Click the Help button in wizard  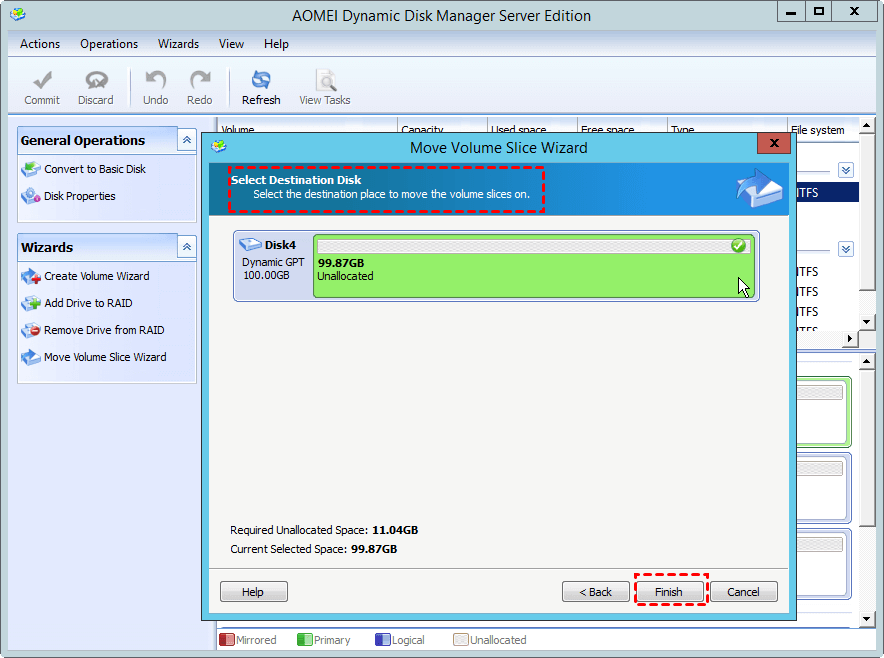click(x=253, y=591)
